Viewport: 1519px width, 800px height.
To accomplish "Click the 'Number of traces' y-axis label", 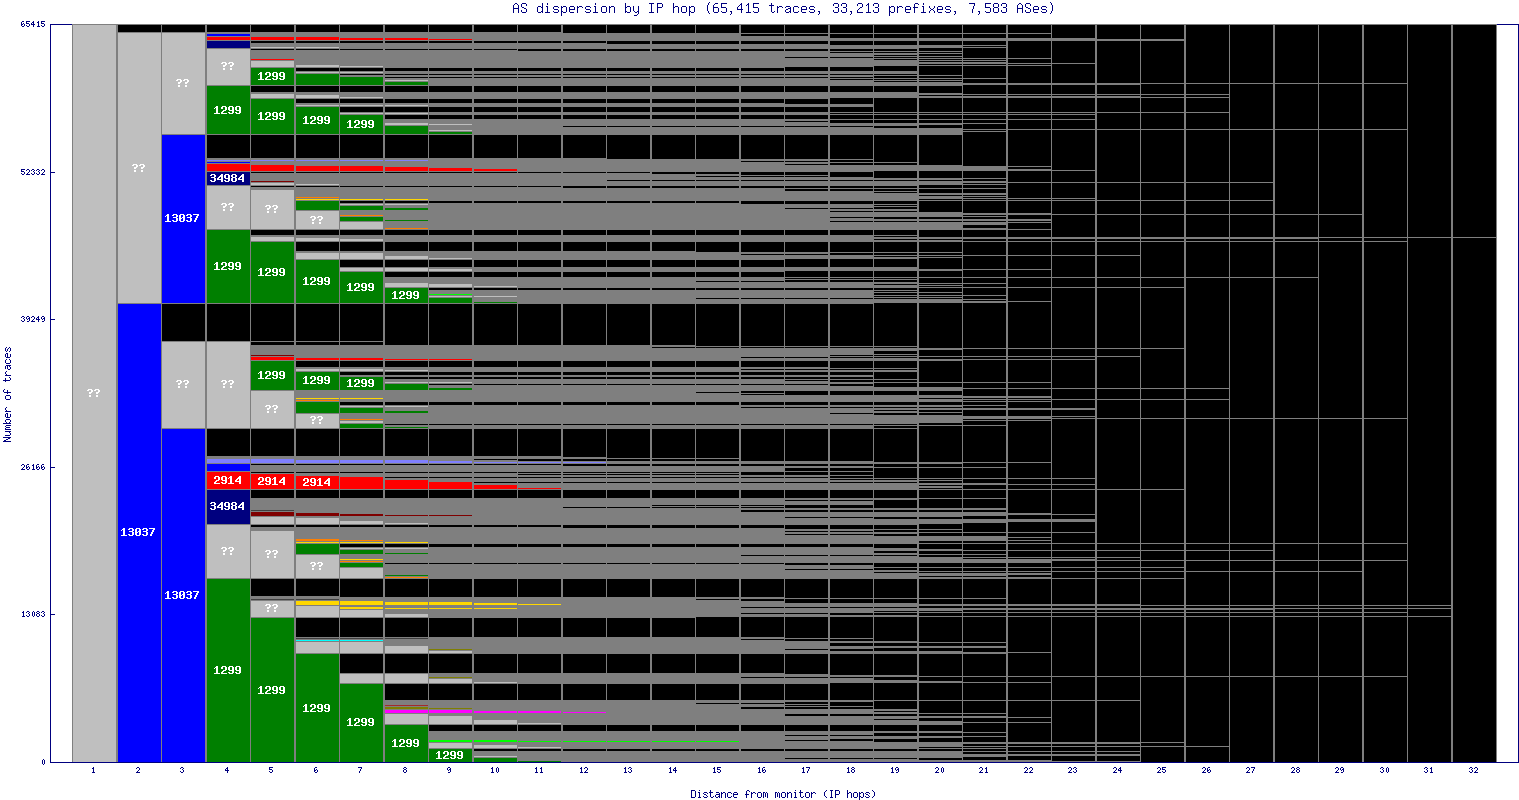I will [x=8, y=394].
